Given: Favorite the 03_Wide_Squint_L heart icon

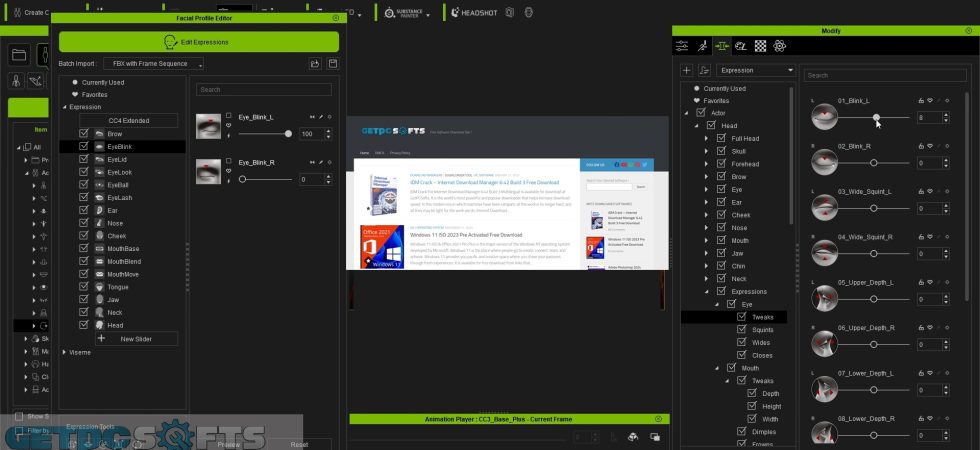Looking at the screenshot, I should pyautogui.click(x=930, y=192).
